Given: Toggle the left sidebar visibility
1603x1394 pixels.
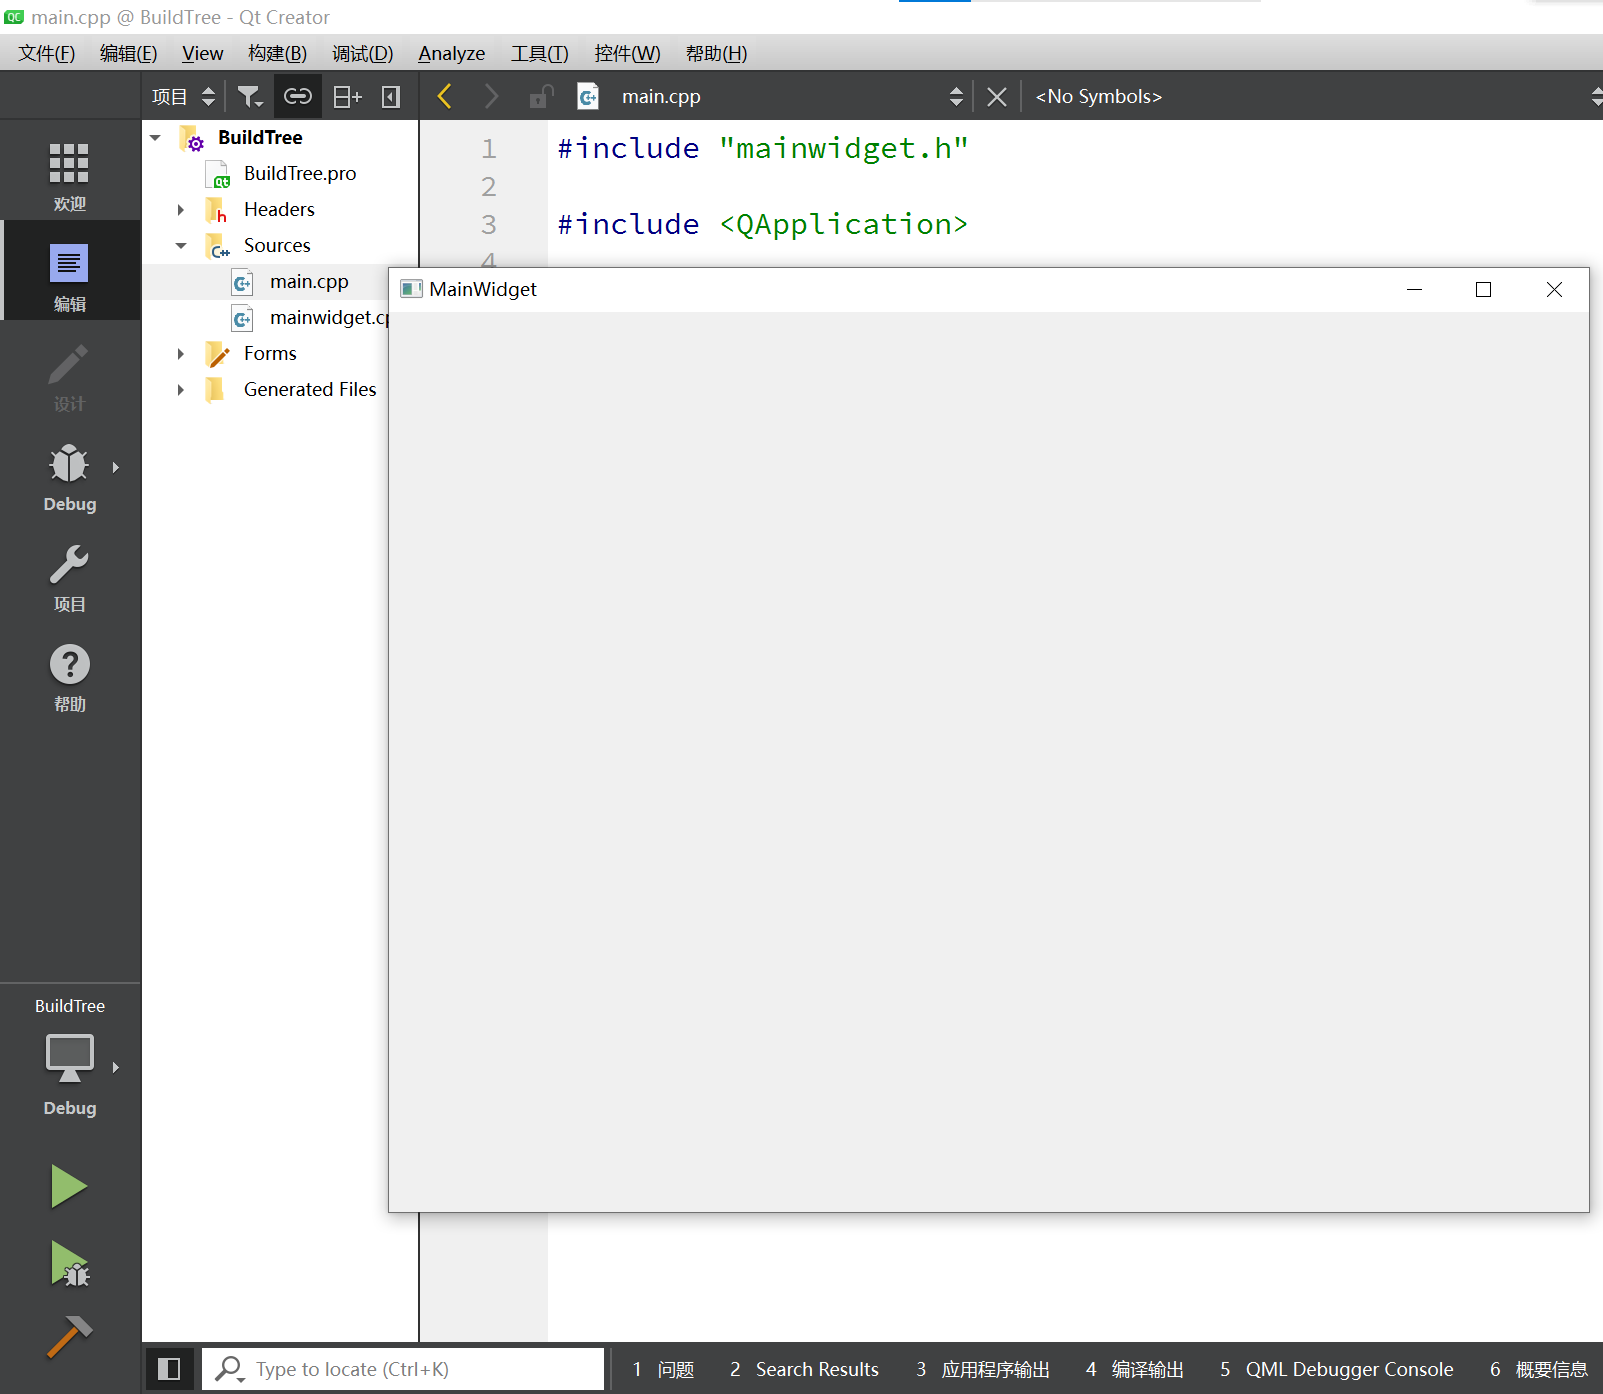Looking at the screenshot, I should [169, 1369].
